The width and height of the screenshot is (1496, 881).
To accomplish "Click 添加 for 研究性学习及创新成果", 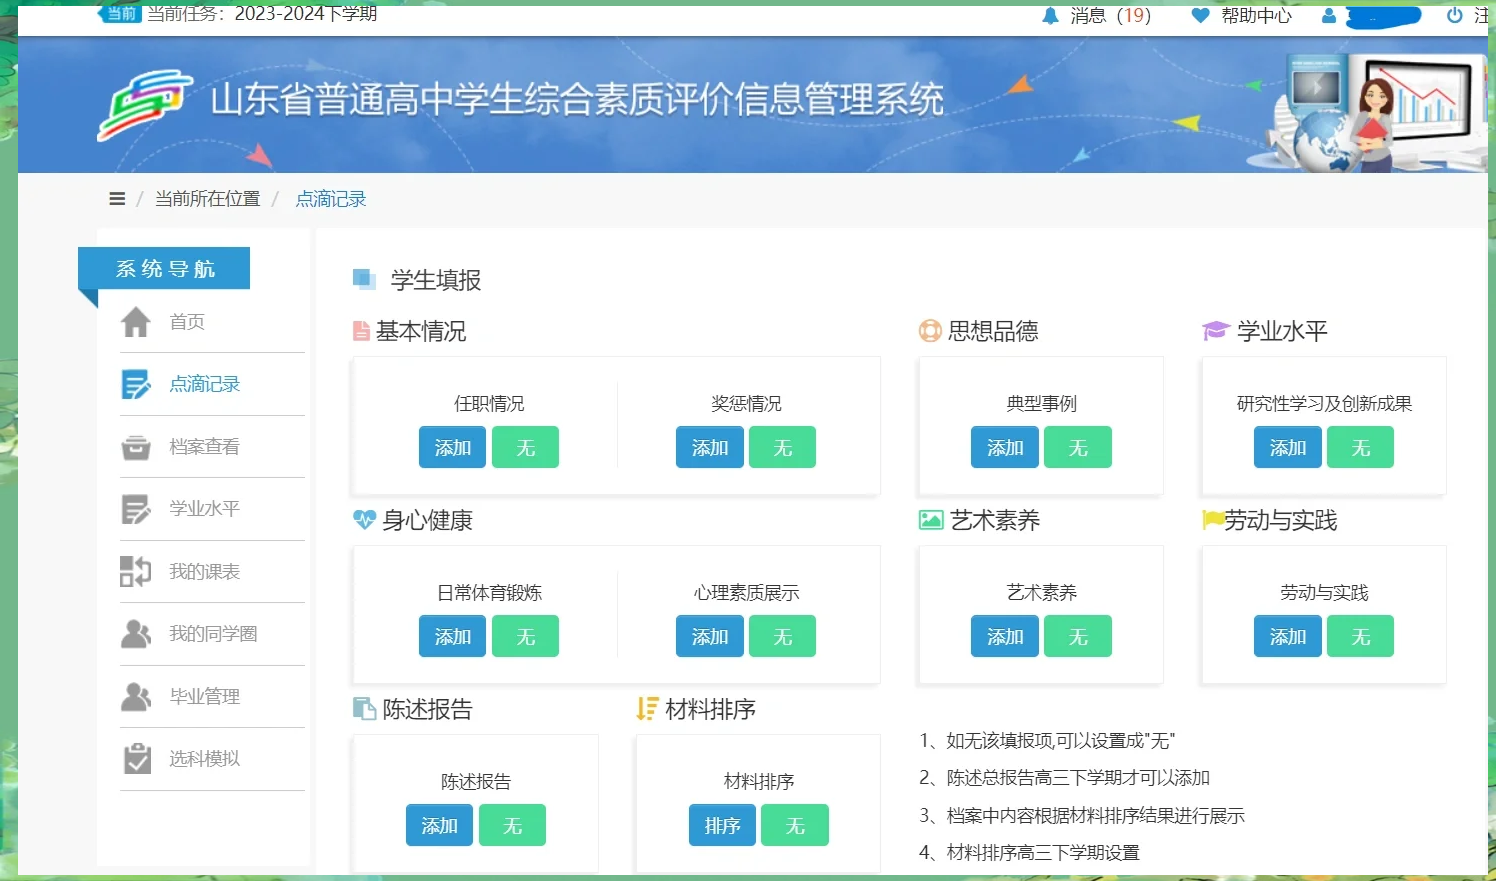I will point(1287,448).
